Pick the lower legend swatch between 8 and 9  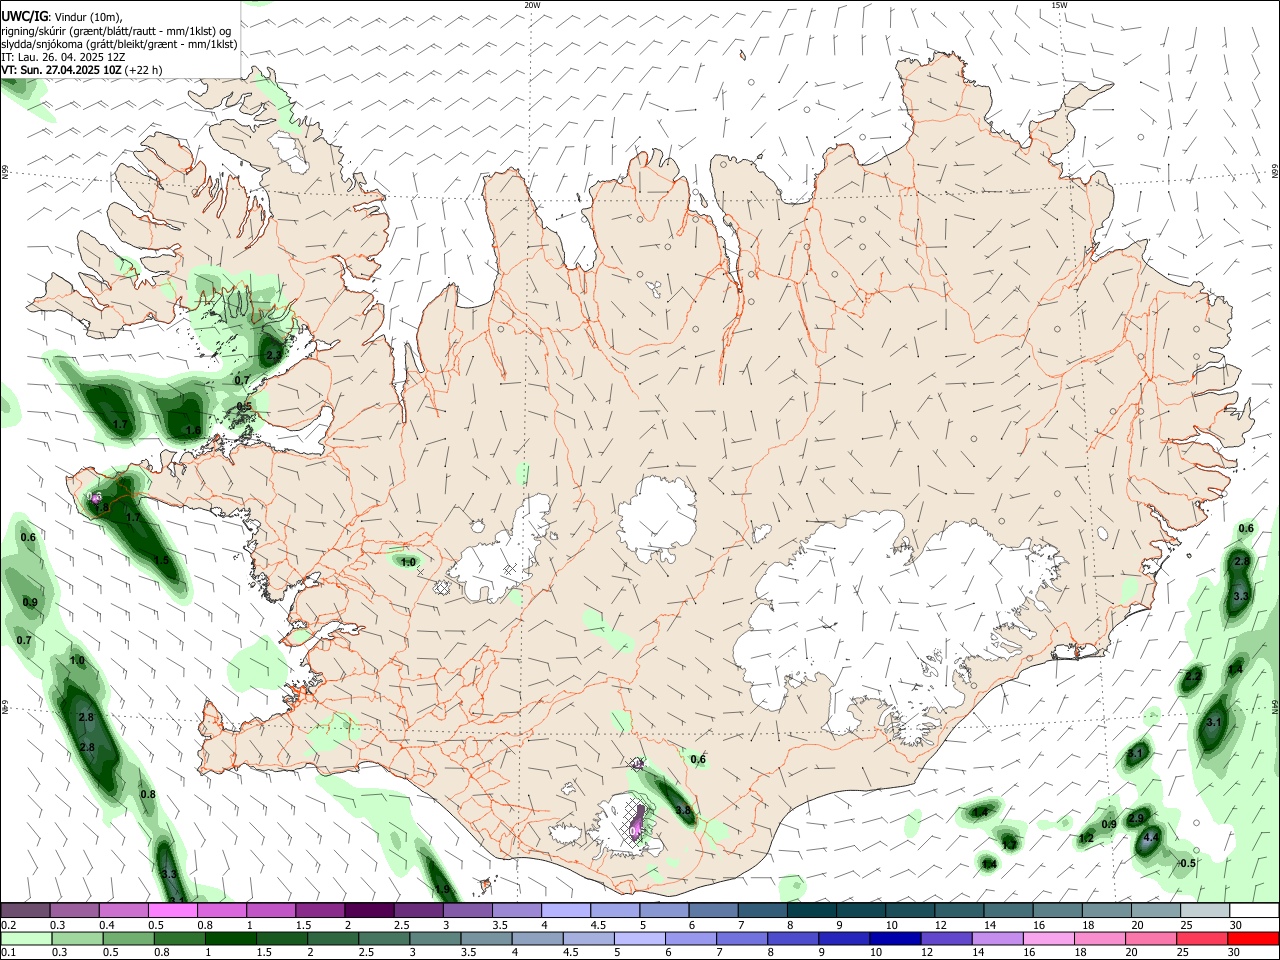click(x=792, y=939)
